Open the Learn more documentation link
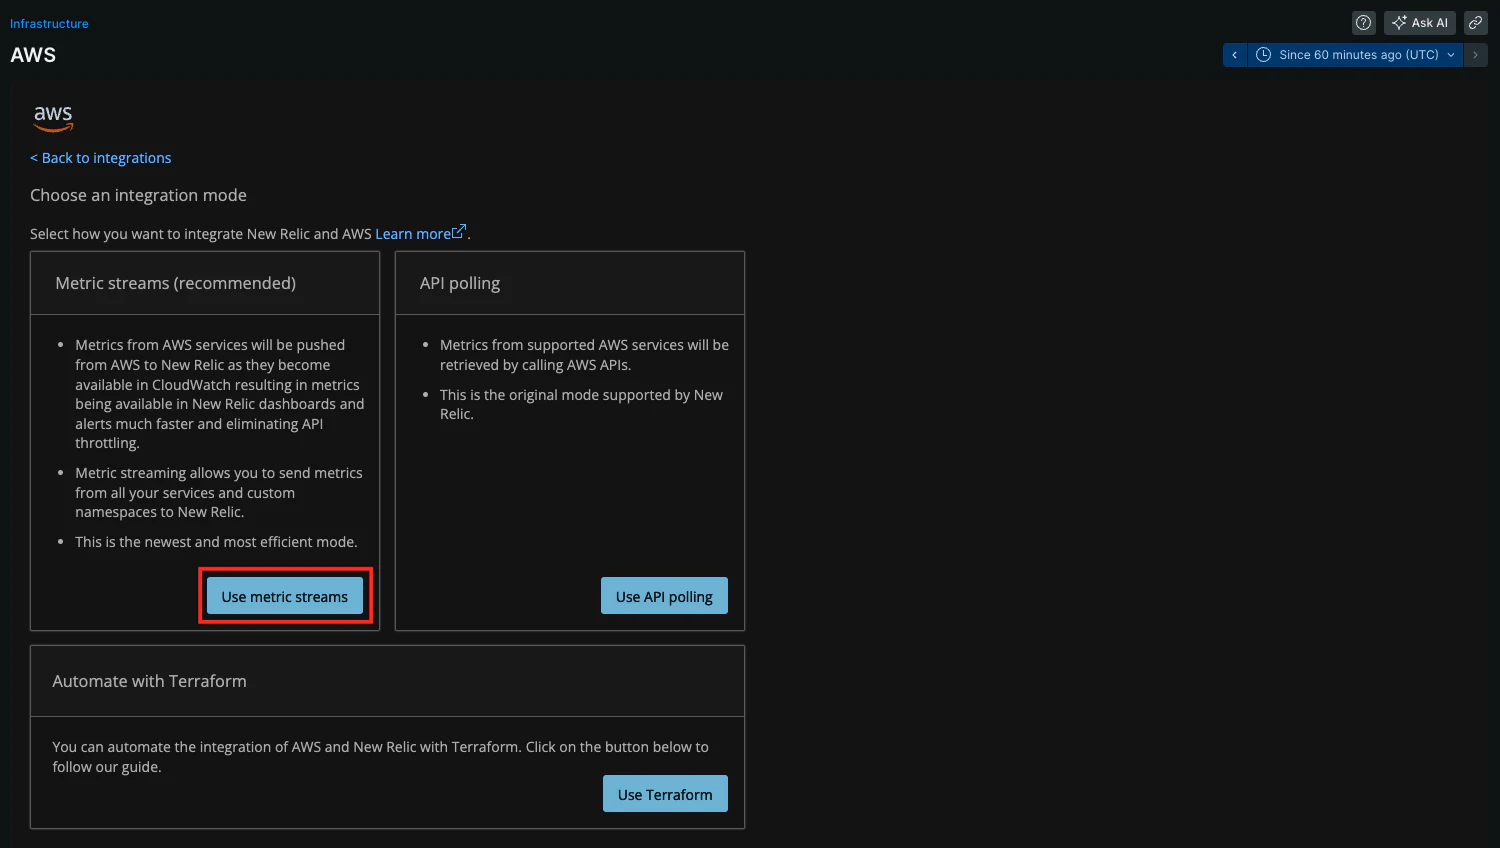 (x=420, y=233)
